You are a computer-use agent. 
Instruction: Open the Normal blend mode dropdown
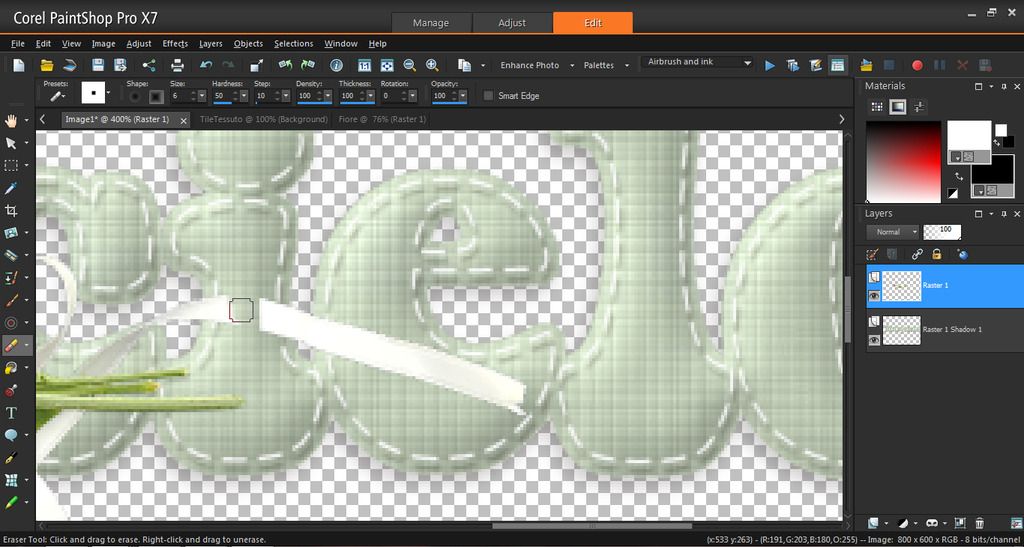[x=892, y=232]
